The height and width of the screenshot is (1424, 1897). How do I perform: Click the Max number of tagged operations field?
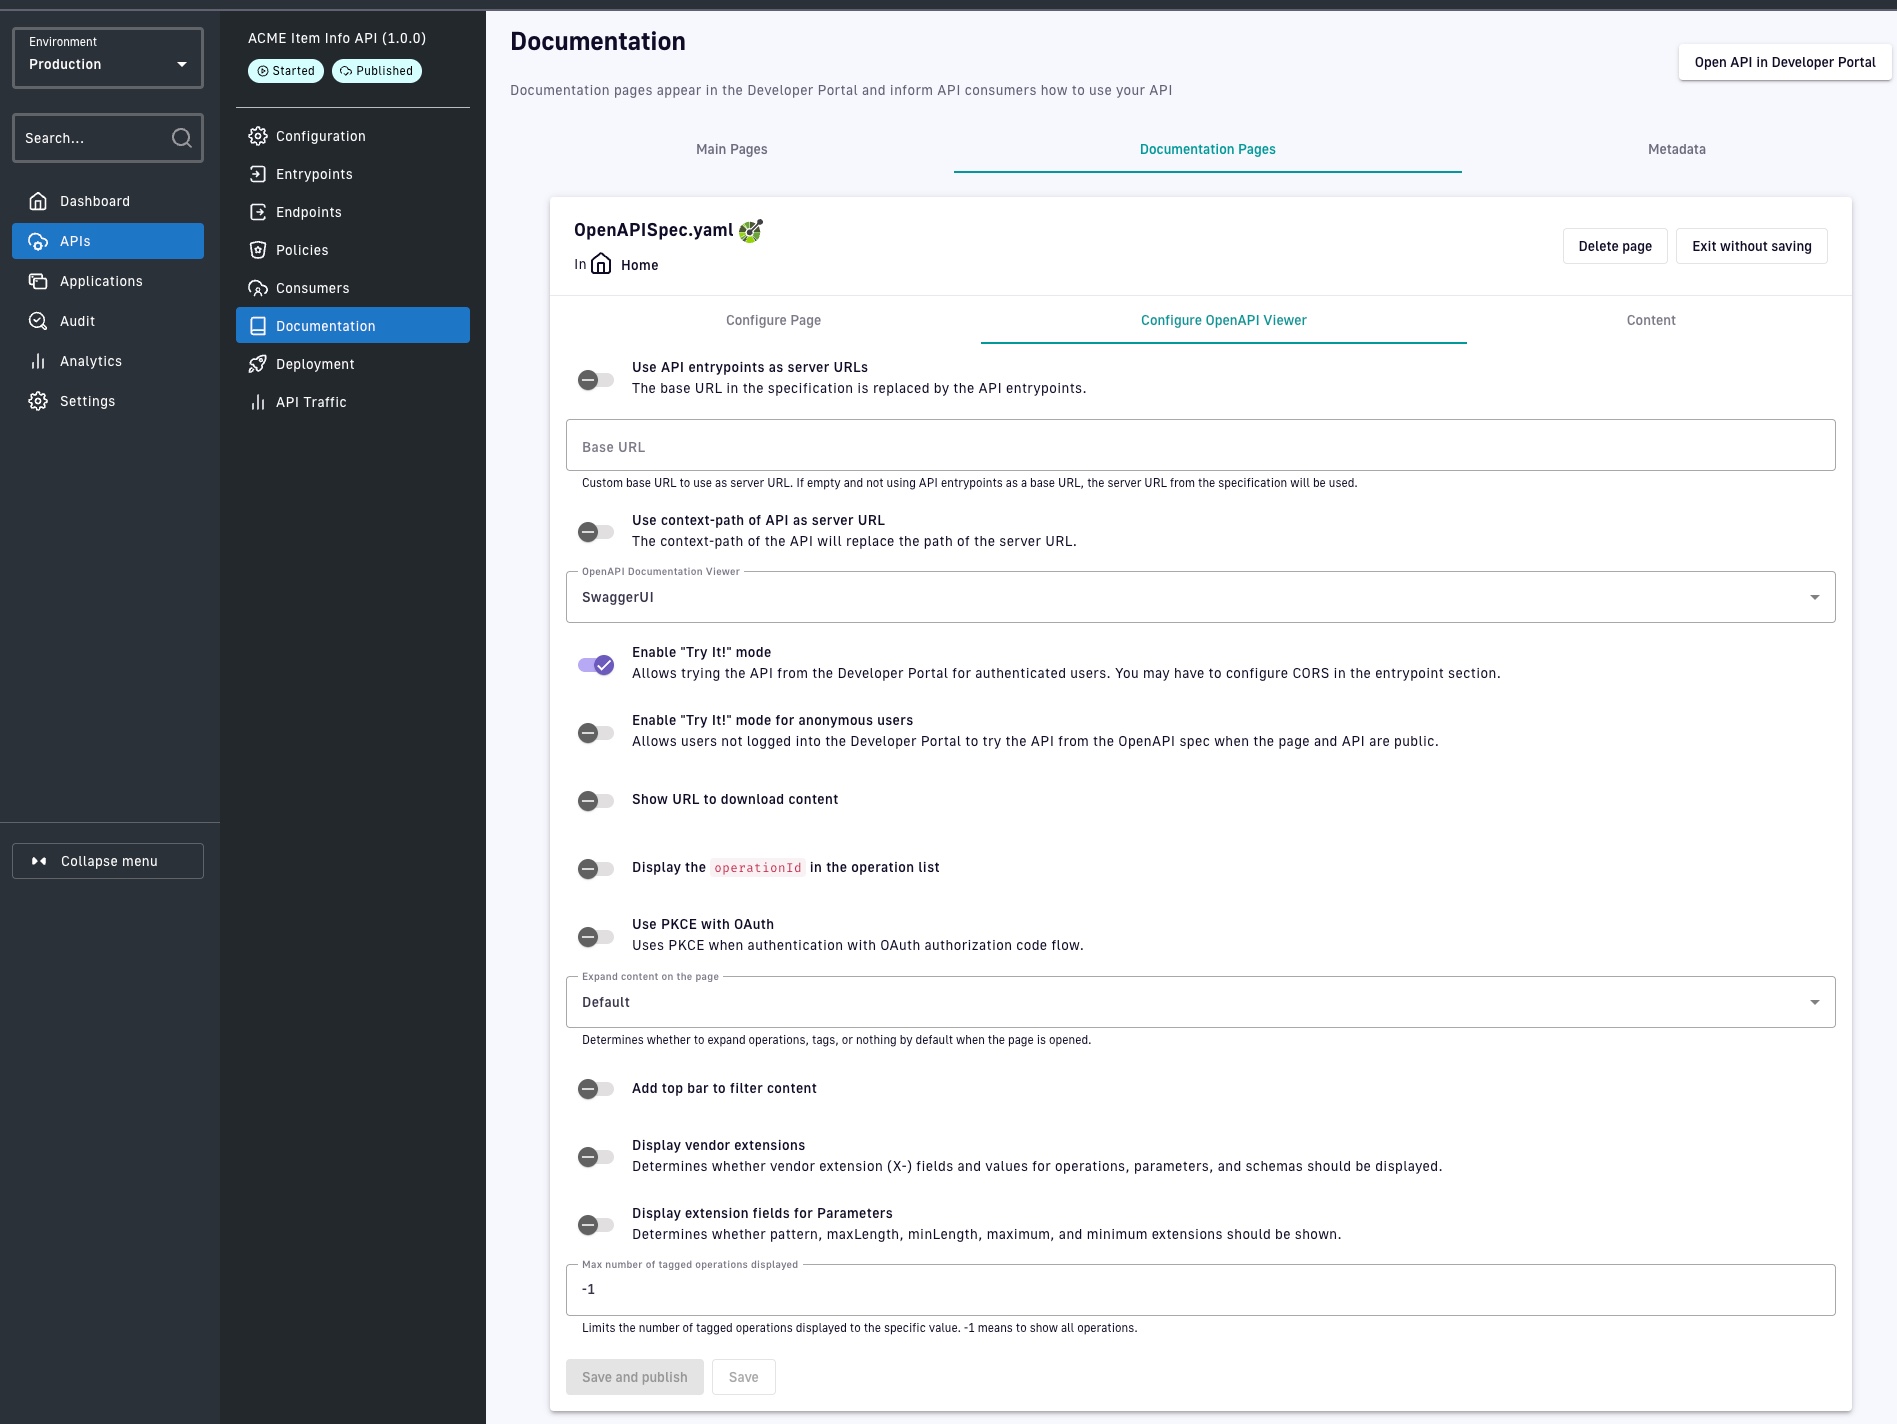click(1200, 1290)
